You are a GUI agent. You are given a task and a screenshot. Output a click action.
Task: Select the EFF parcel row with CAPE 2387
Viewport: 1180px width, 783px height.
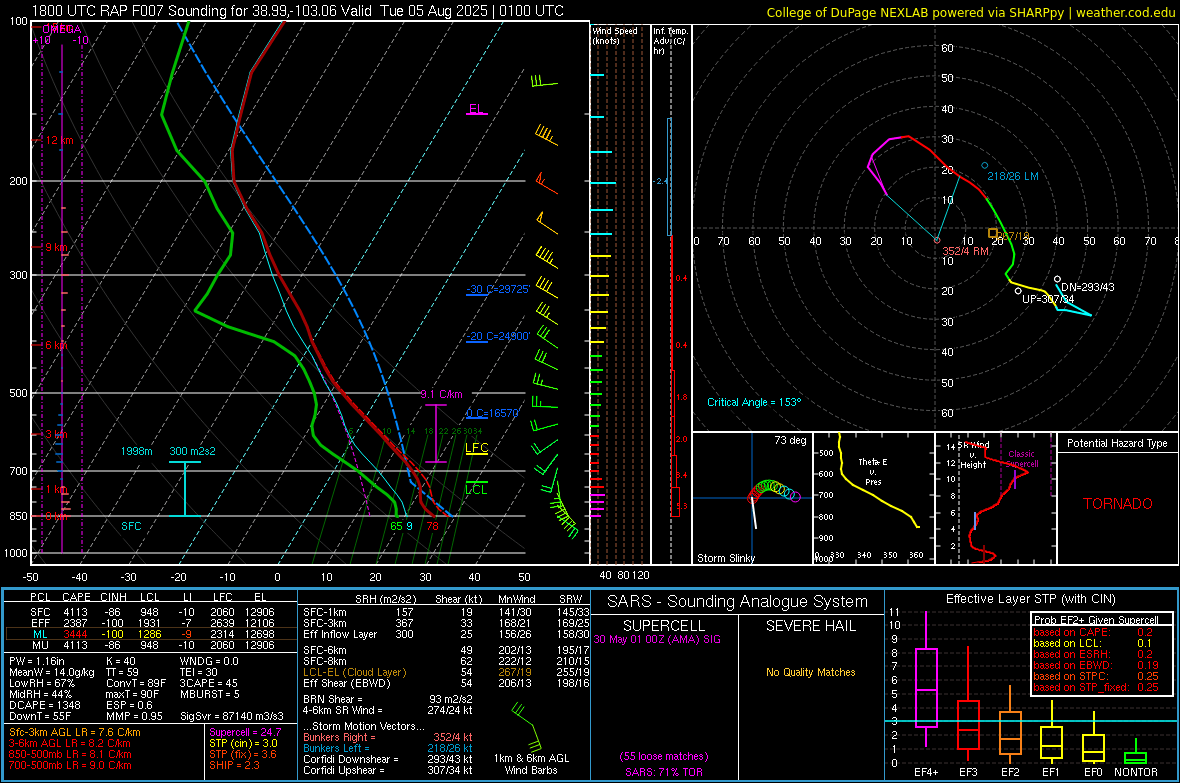[152, 623]
